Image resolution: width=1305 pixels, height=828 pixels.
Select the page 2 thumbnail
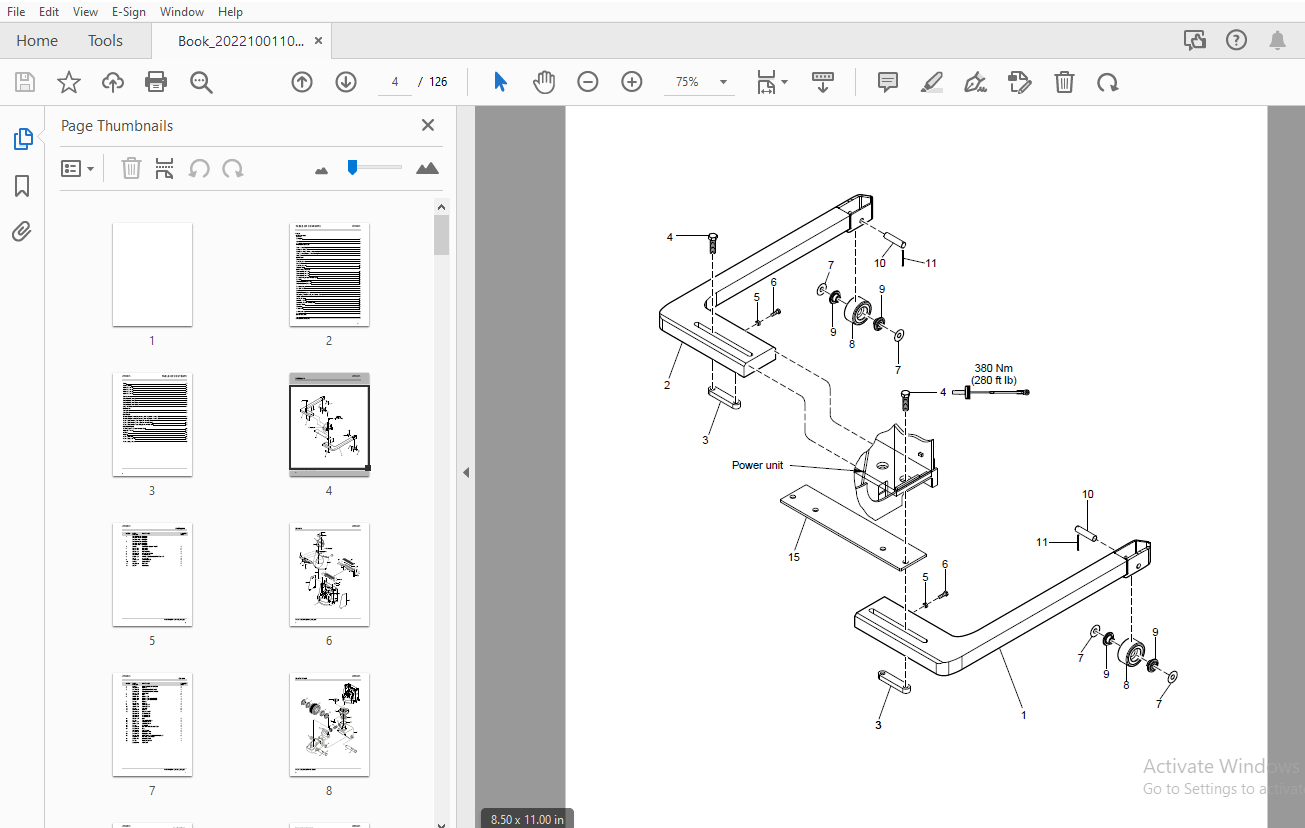click(329, 275)
